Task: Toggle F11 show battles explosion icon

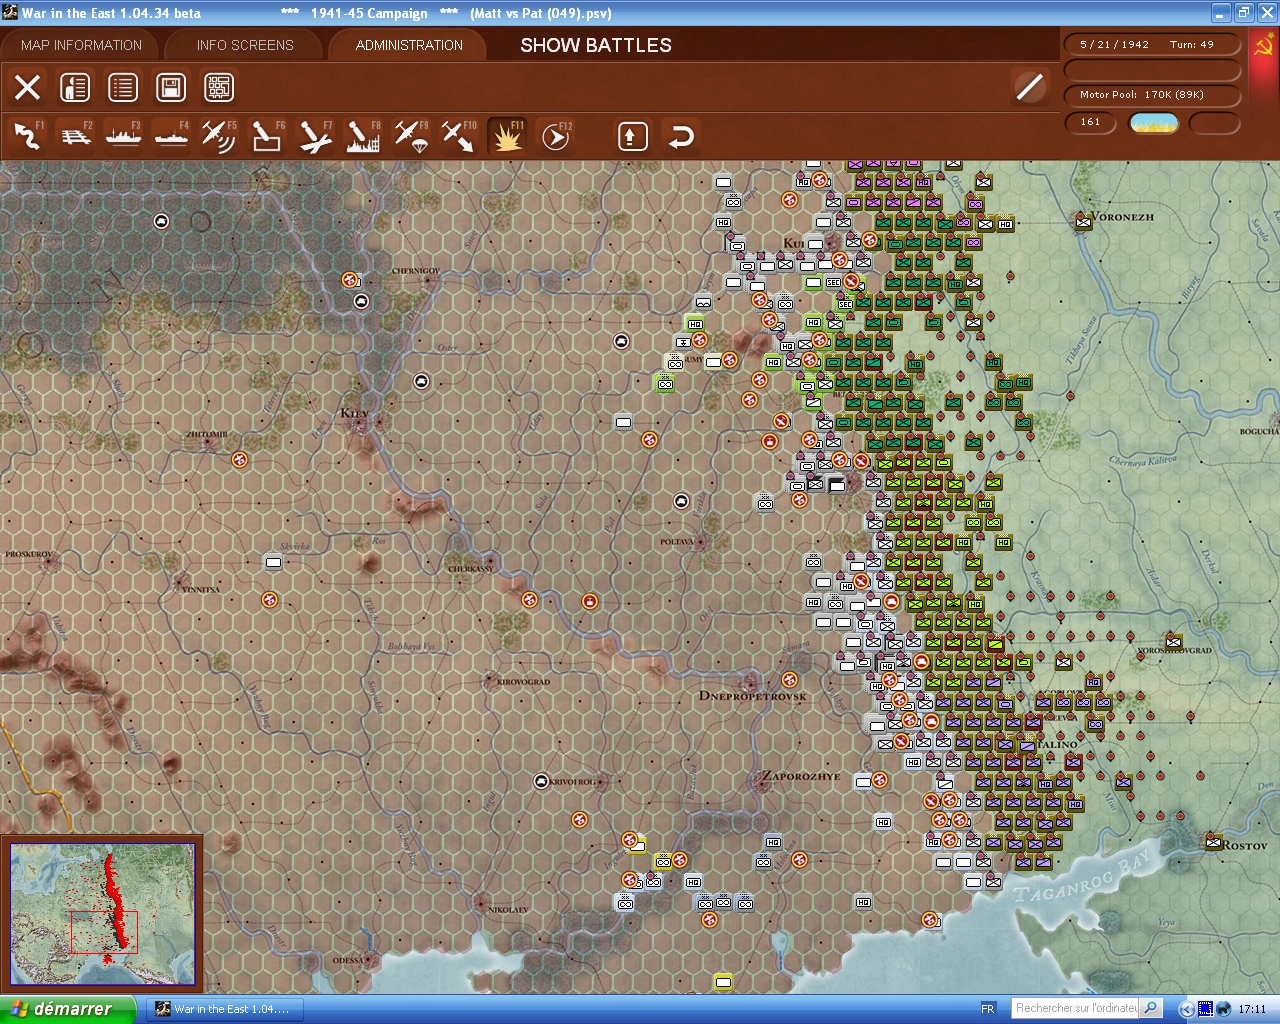Action: coord(507,136)
